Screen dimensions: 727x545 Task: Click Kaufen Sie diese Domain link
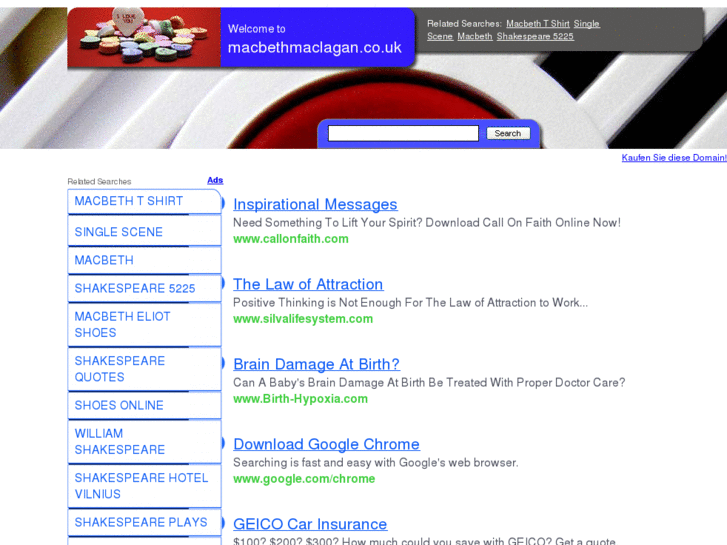[674, 158]
